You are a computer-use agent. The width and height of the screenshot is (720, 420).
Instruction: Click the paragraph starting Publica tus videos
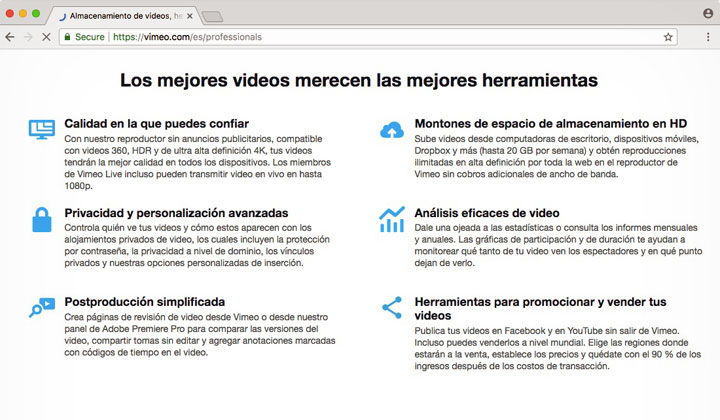tap(558, 348)
